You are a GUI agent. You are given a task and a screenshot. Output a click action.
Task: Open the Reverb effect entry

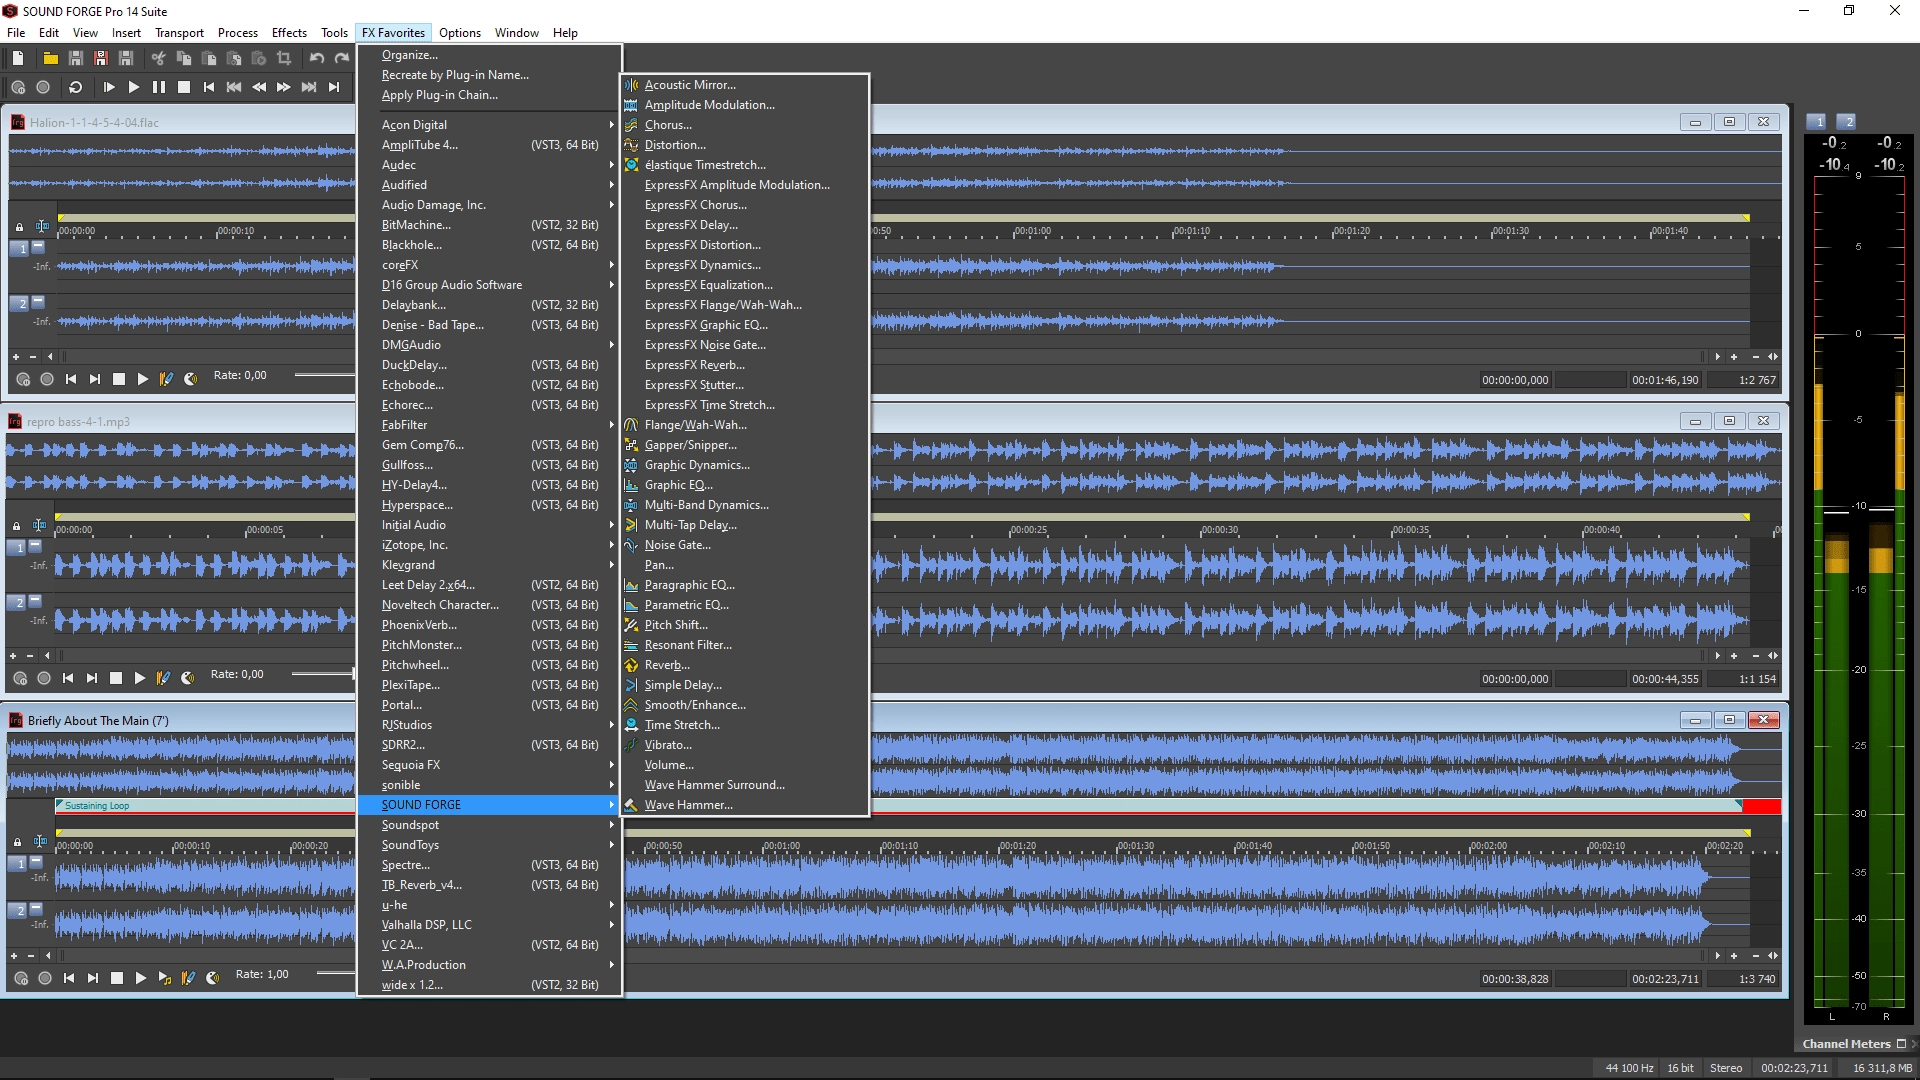pos(744,665)
